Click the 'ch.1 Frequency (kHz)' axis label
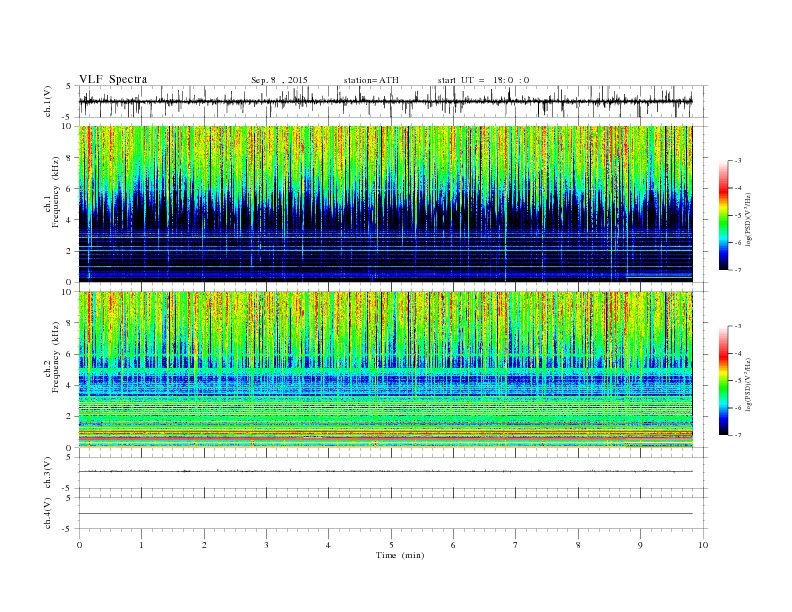 tap(51, 192)
